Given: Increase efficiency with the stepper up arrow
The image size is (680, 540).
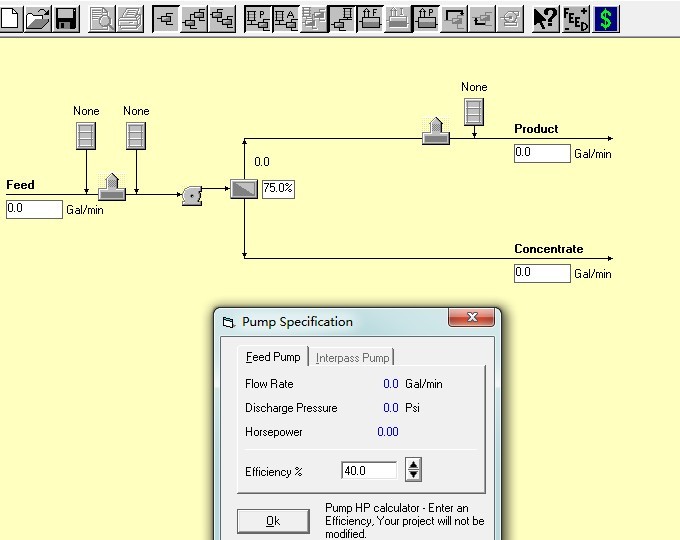Looking at the screenshot, I should pos(413,465).
